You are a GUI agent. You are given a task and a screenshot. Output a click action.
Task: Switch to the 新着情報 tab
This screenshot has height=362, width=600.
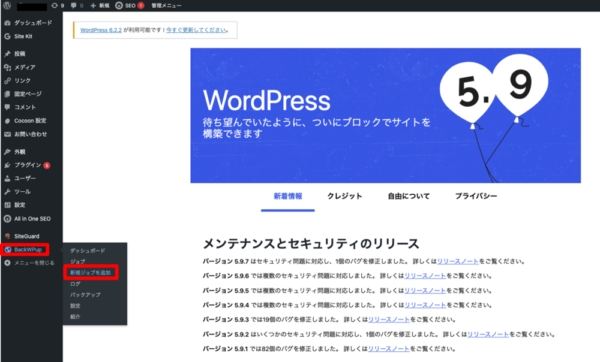(288, 196)
